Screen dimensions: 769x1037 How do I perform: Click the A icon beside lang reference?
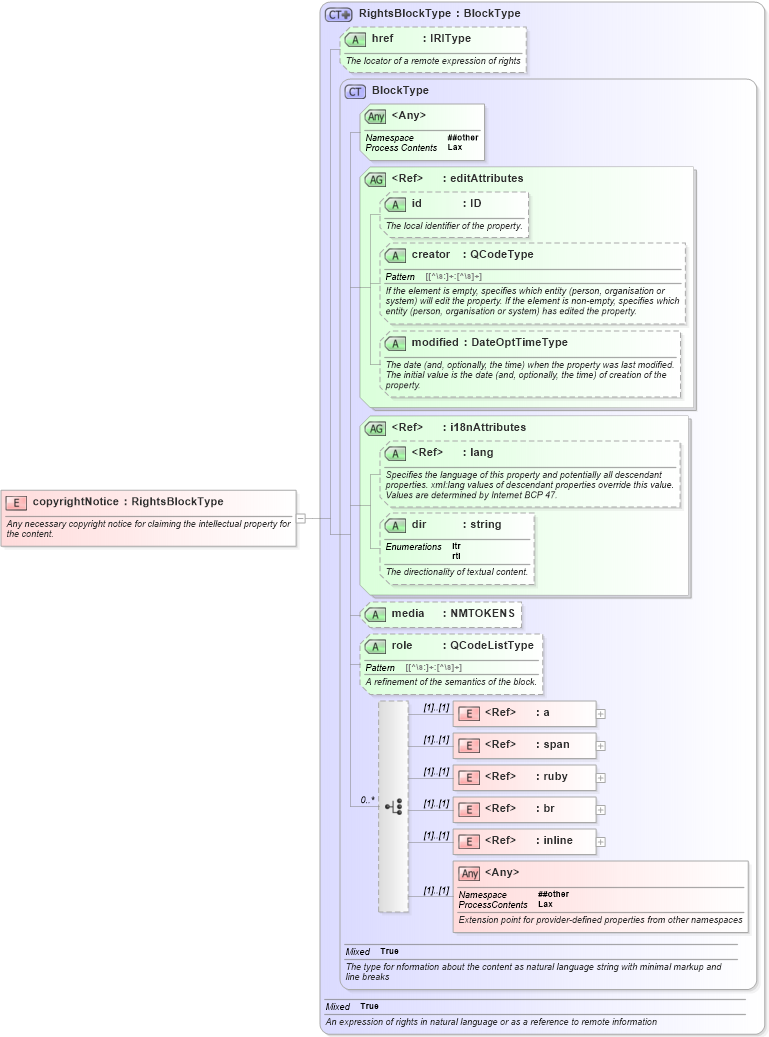pyautogui.click(x=395, y=453)
